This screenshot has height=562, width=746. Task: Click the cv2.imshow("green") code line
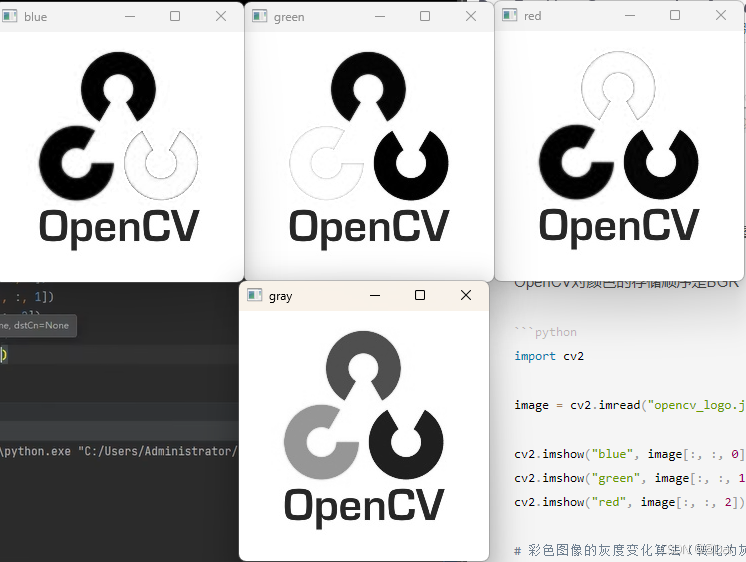629,478
